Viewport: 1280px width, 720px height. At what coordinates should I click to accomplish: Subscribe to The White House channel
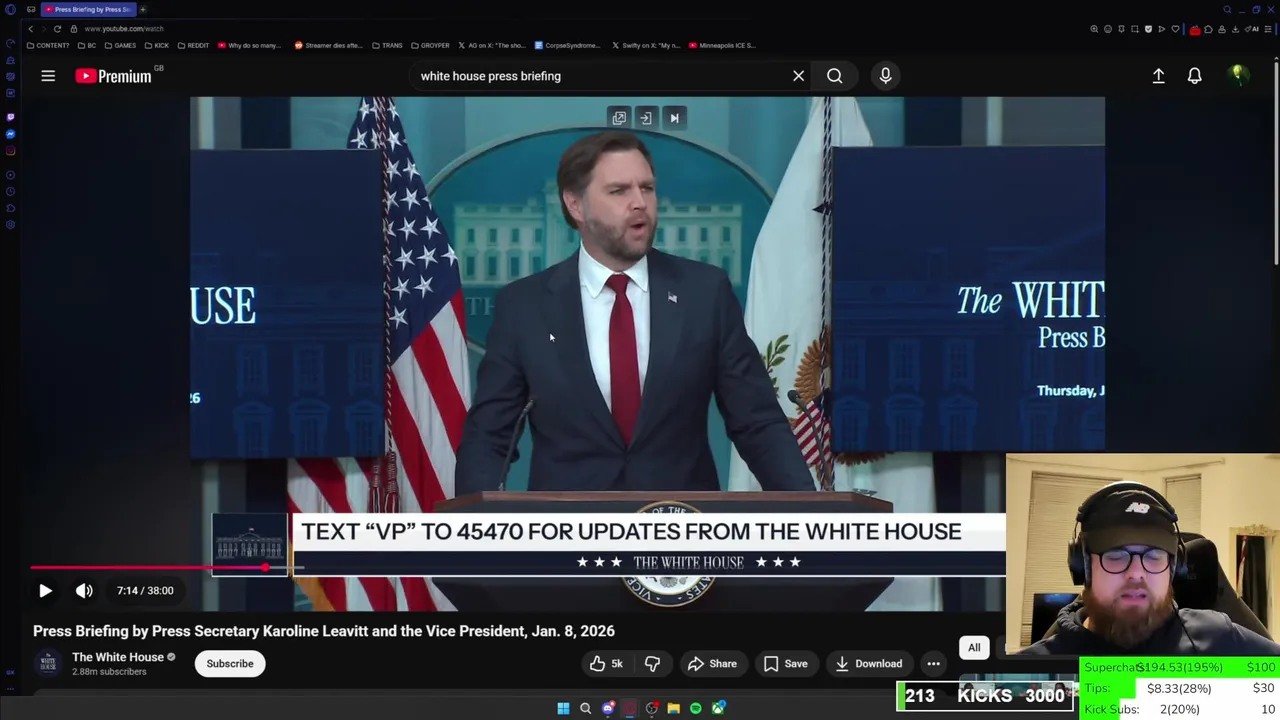tap(230, 664)
